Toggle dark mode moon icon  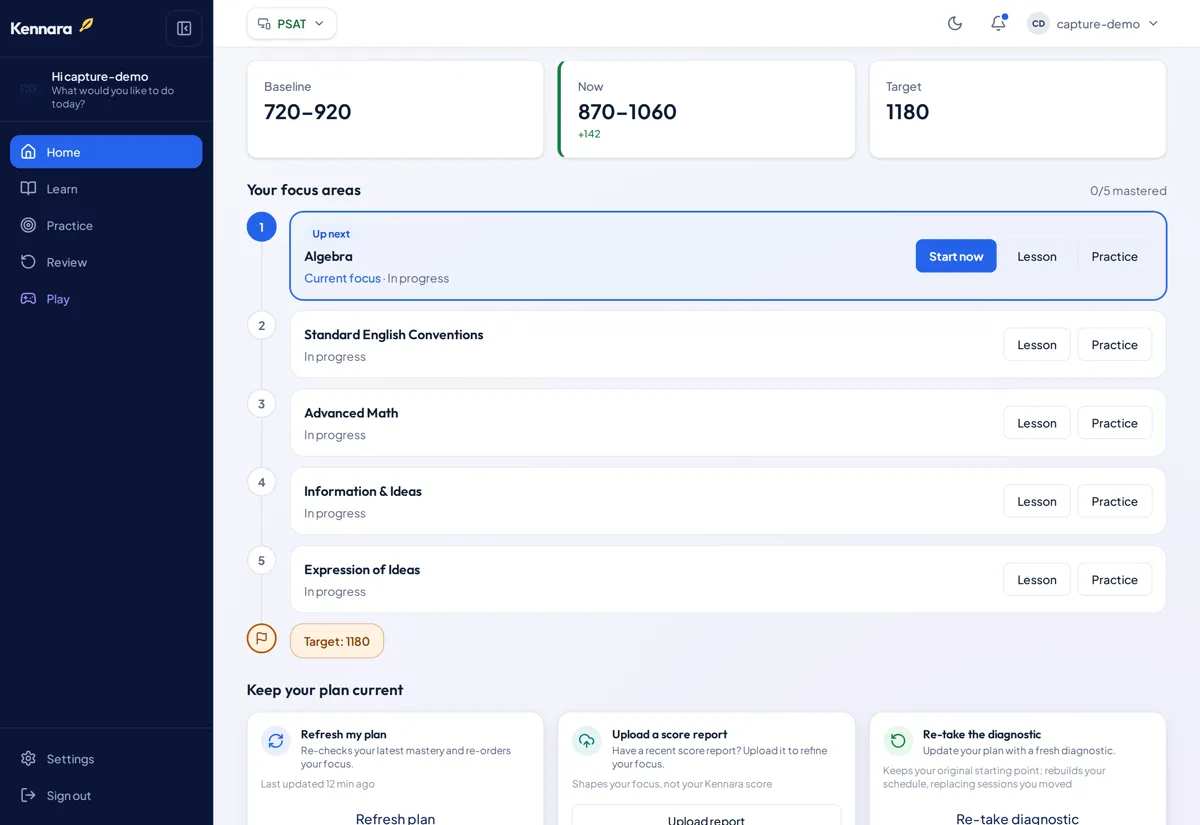tap(955, 23)
